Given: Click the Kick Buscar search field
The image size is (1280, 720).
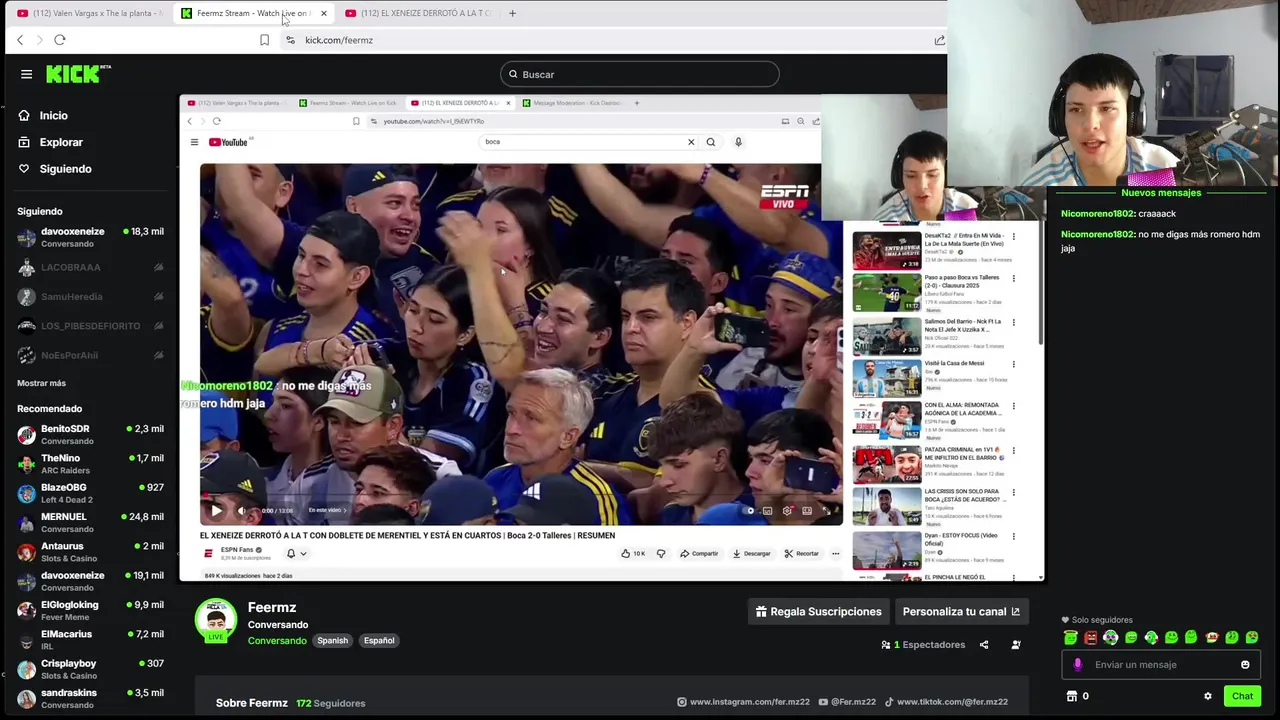Looking at the screenshot, I should click(x=640, y=74).
